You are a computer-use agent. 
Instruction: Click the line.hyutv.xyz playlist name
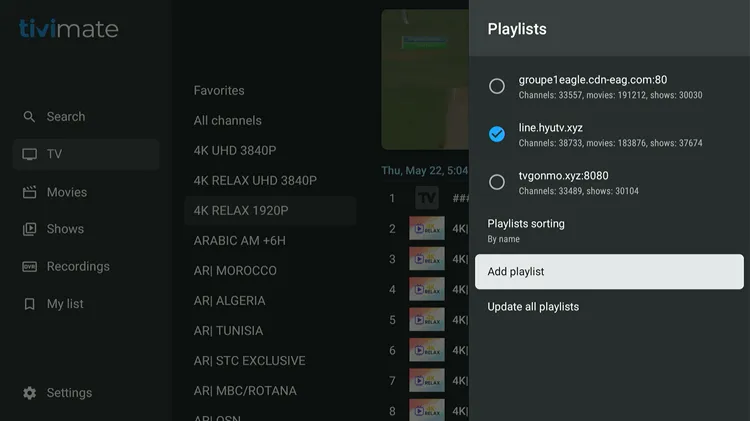pos(551,128)
